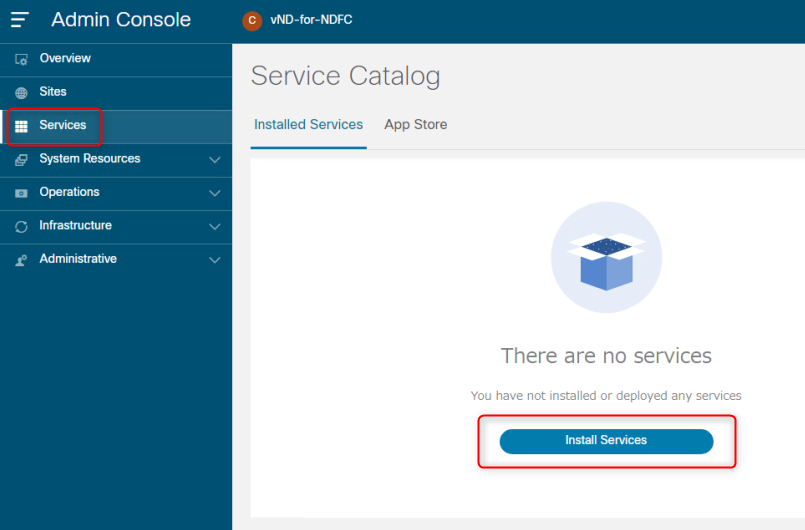
Task: Click "There are no services" text
Action: (x=606, y=355)
